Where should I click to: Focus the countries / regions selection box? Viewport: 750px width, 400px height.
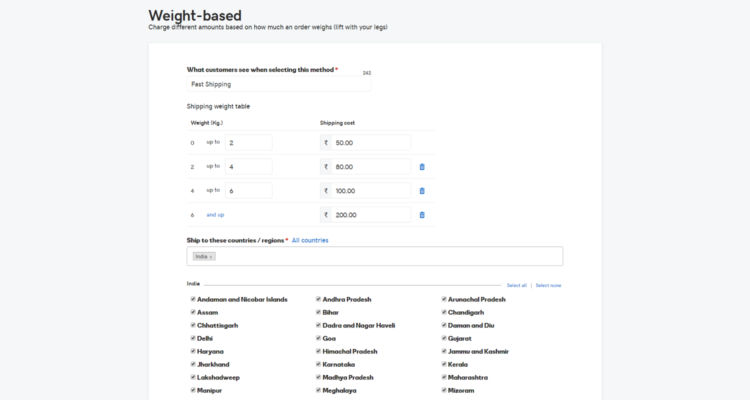(390, 257)
